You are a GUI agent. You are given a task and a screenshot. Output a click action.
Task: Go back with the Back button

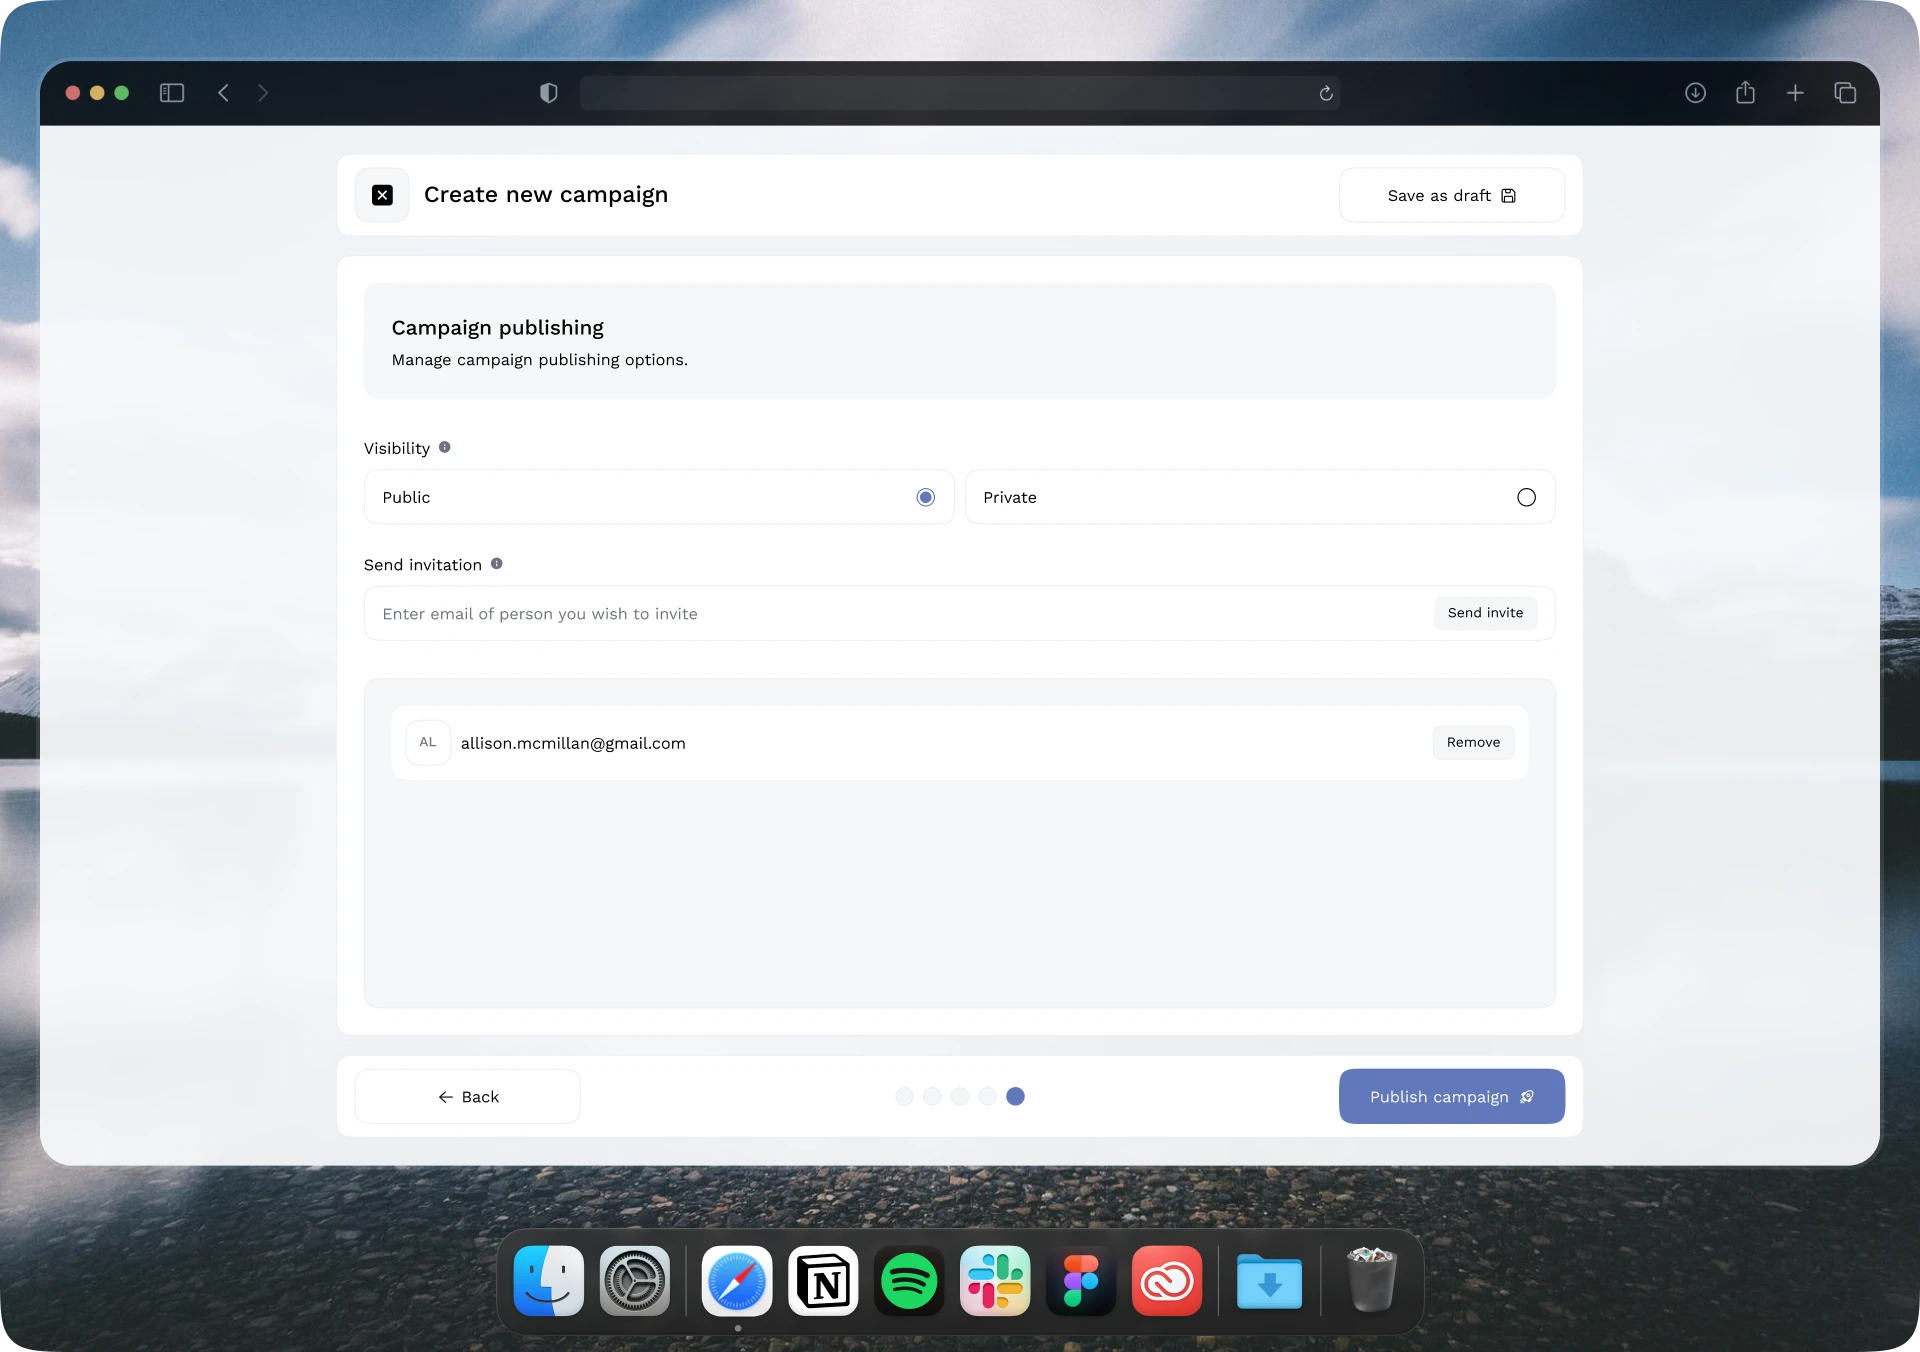tap(468, 1096)
